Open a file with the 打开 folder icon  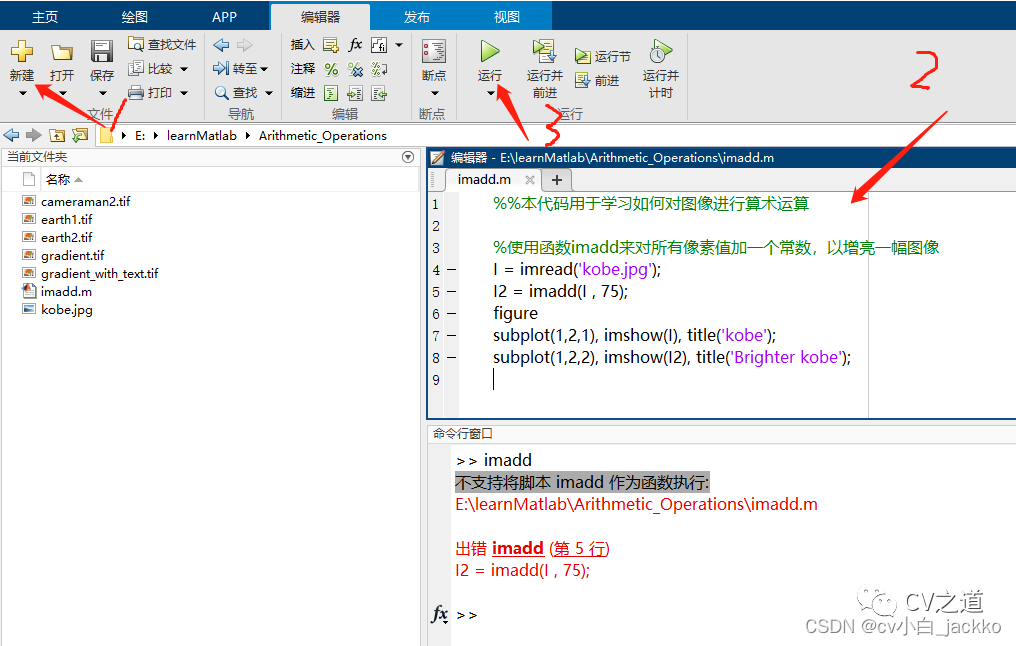61,50
